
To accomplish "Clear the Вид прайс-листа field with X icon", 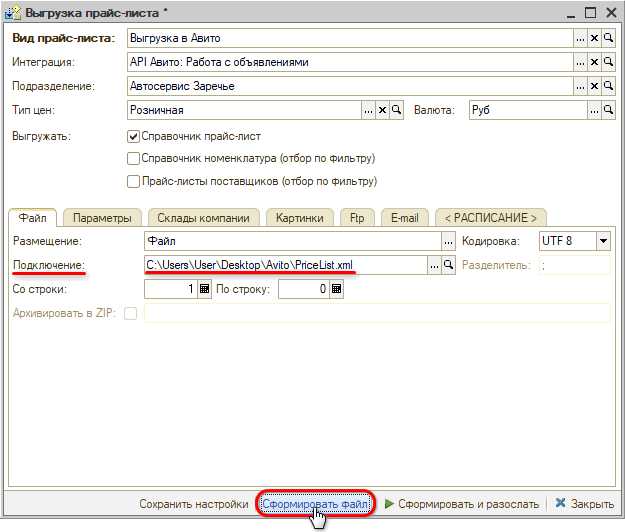I will [x=594, y=38].
